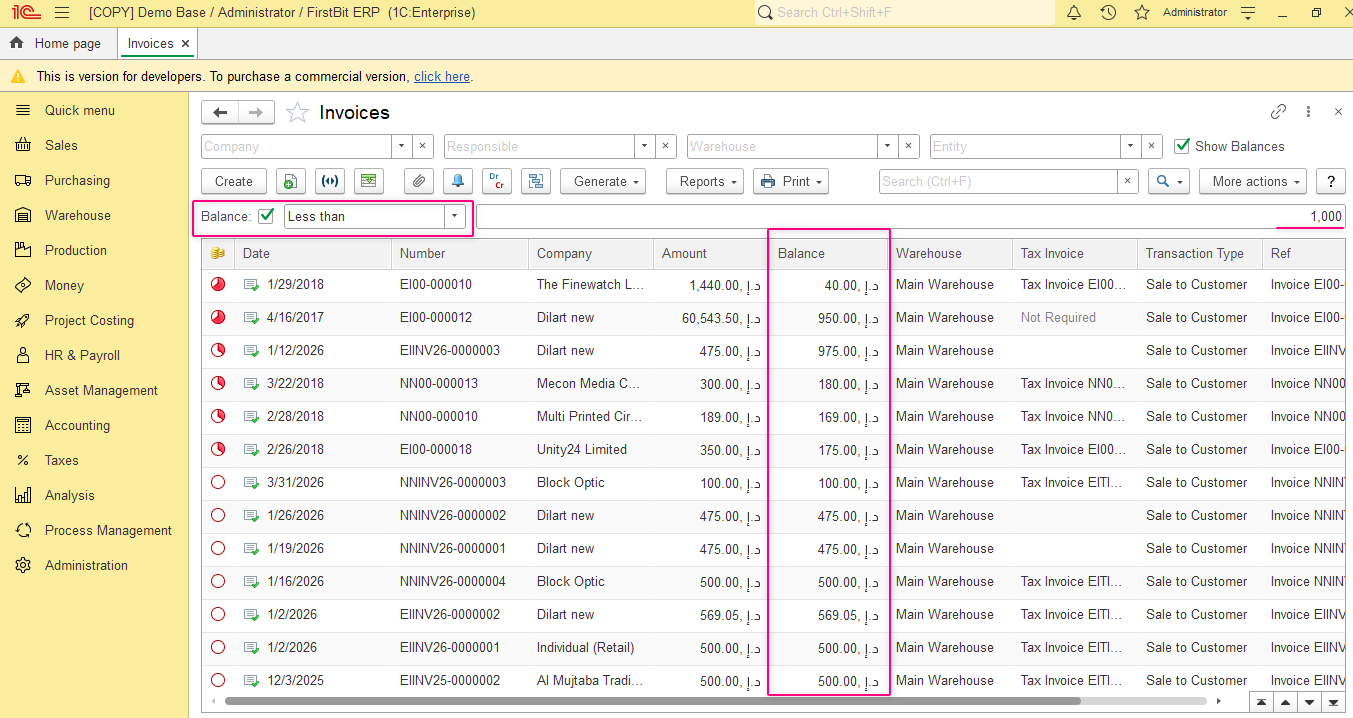Jump to last row with bottom arrow
The width and height of the screenshot is (1353, 718).
tap(1332, 702)
